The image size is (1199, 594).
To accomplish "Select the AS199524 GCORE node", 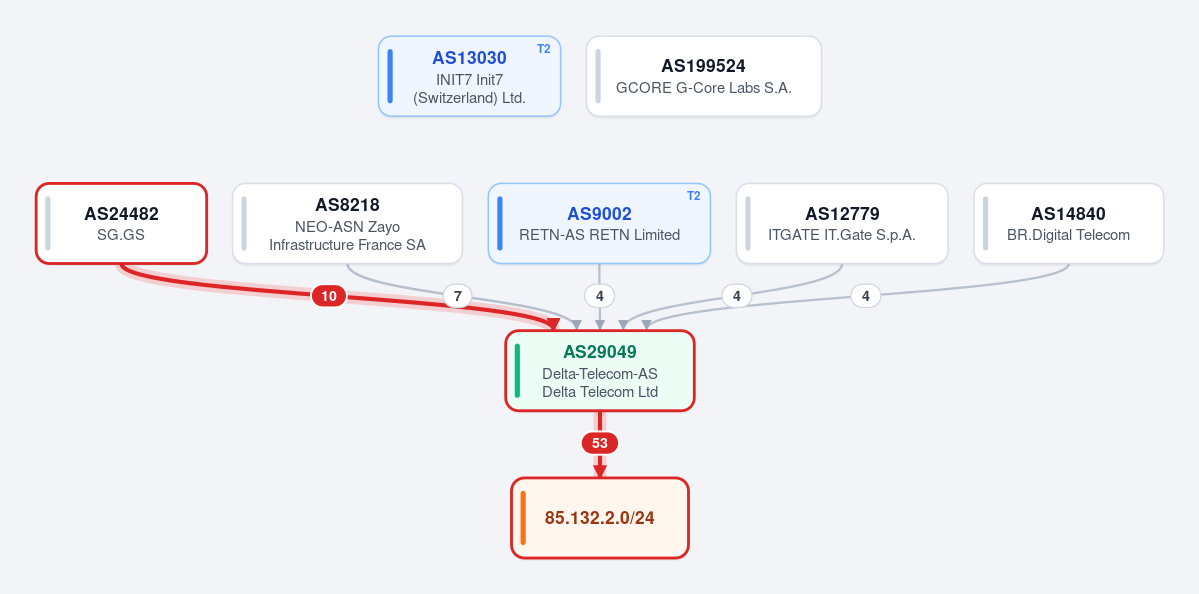I will 703,76.
